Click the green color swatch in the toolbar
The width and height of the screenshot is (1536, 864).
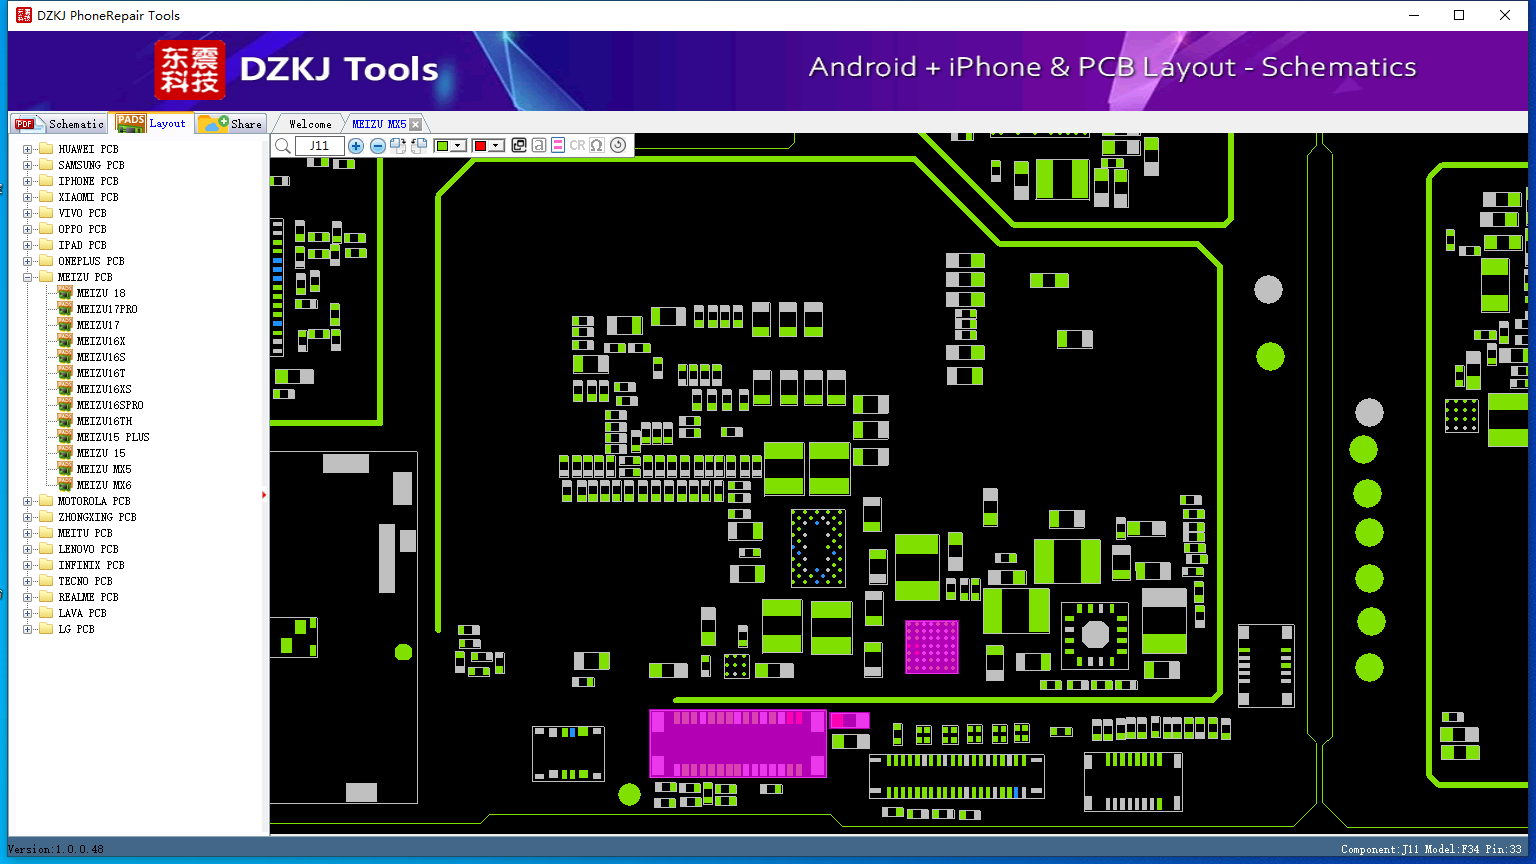click(x=442, y=146)
